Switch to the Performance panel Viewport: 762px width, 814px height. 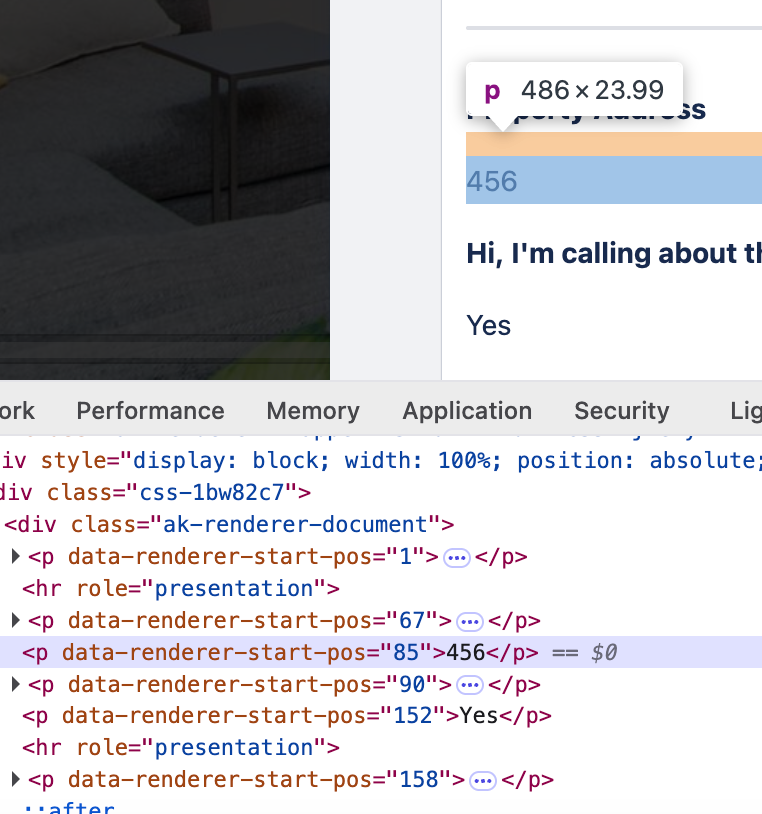tap(150, 410)
